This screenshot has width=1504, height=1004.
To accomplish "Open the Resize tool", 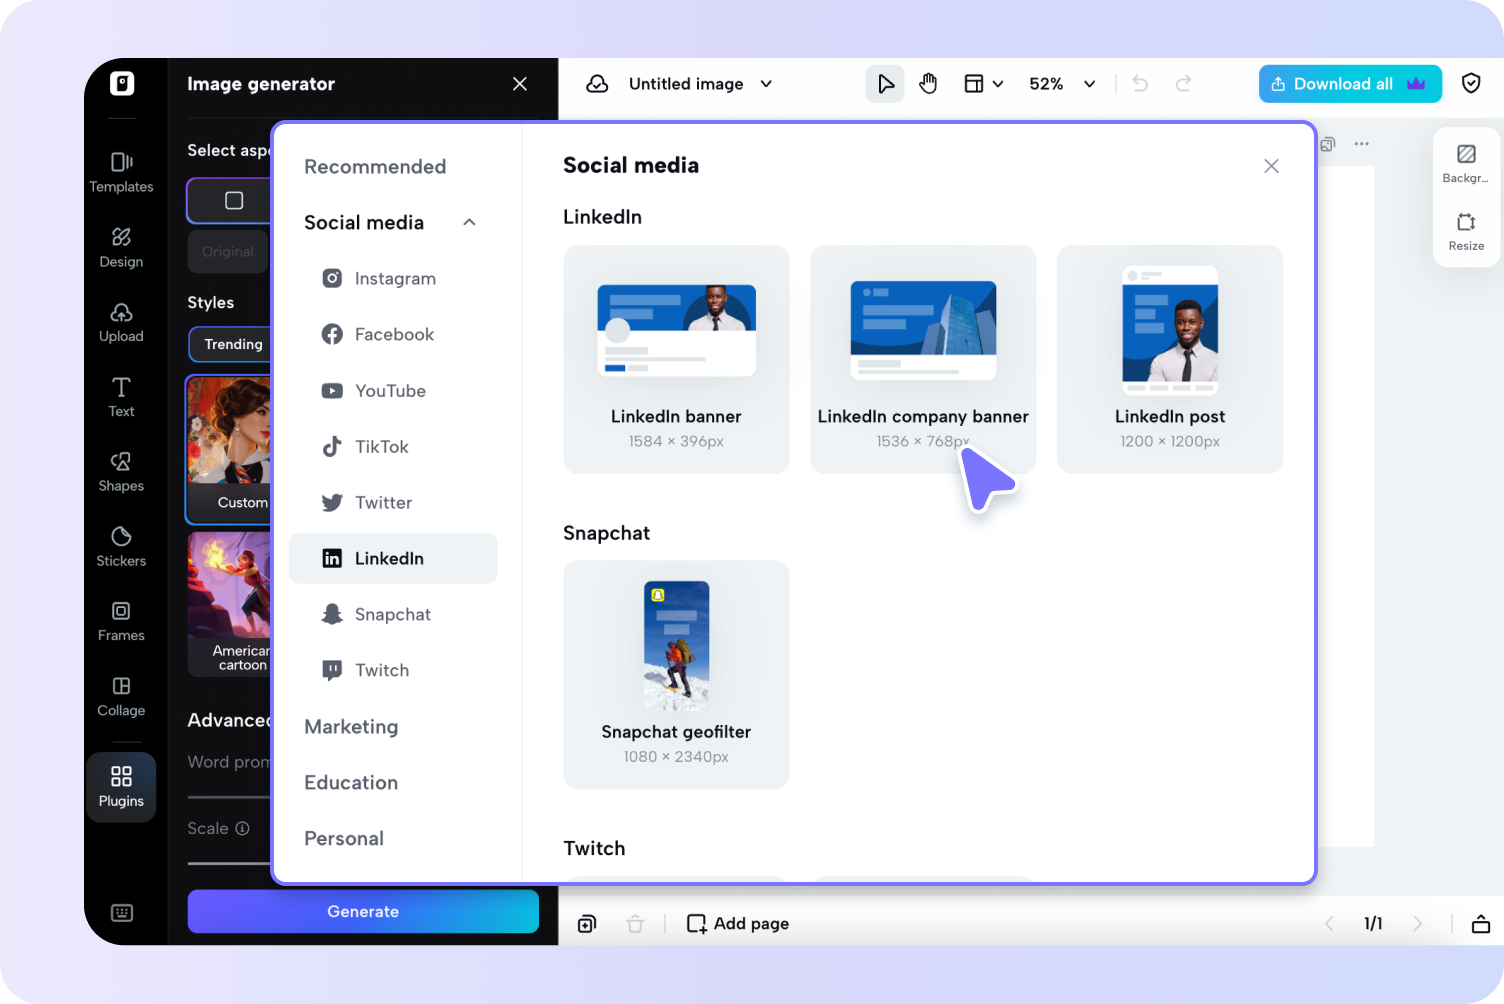I will tap(1466, 231).
